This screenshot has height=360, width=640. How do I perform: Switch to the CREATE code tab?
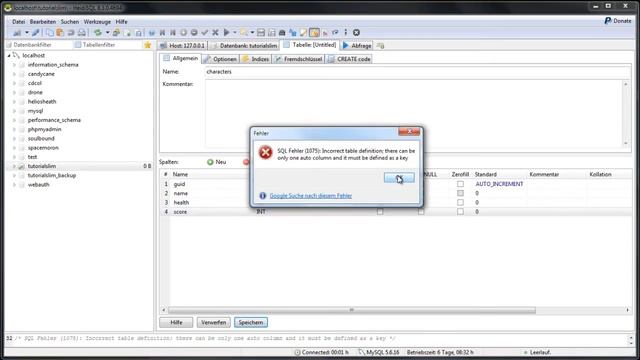tap(349, 59)
